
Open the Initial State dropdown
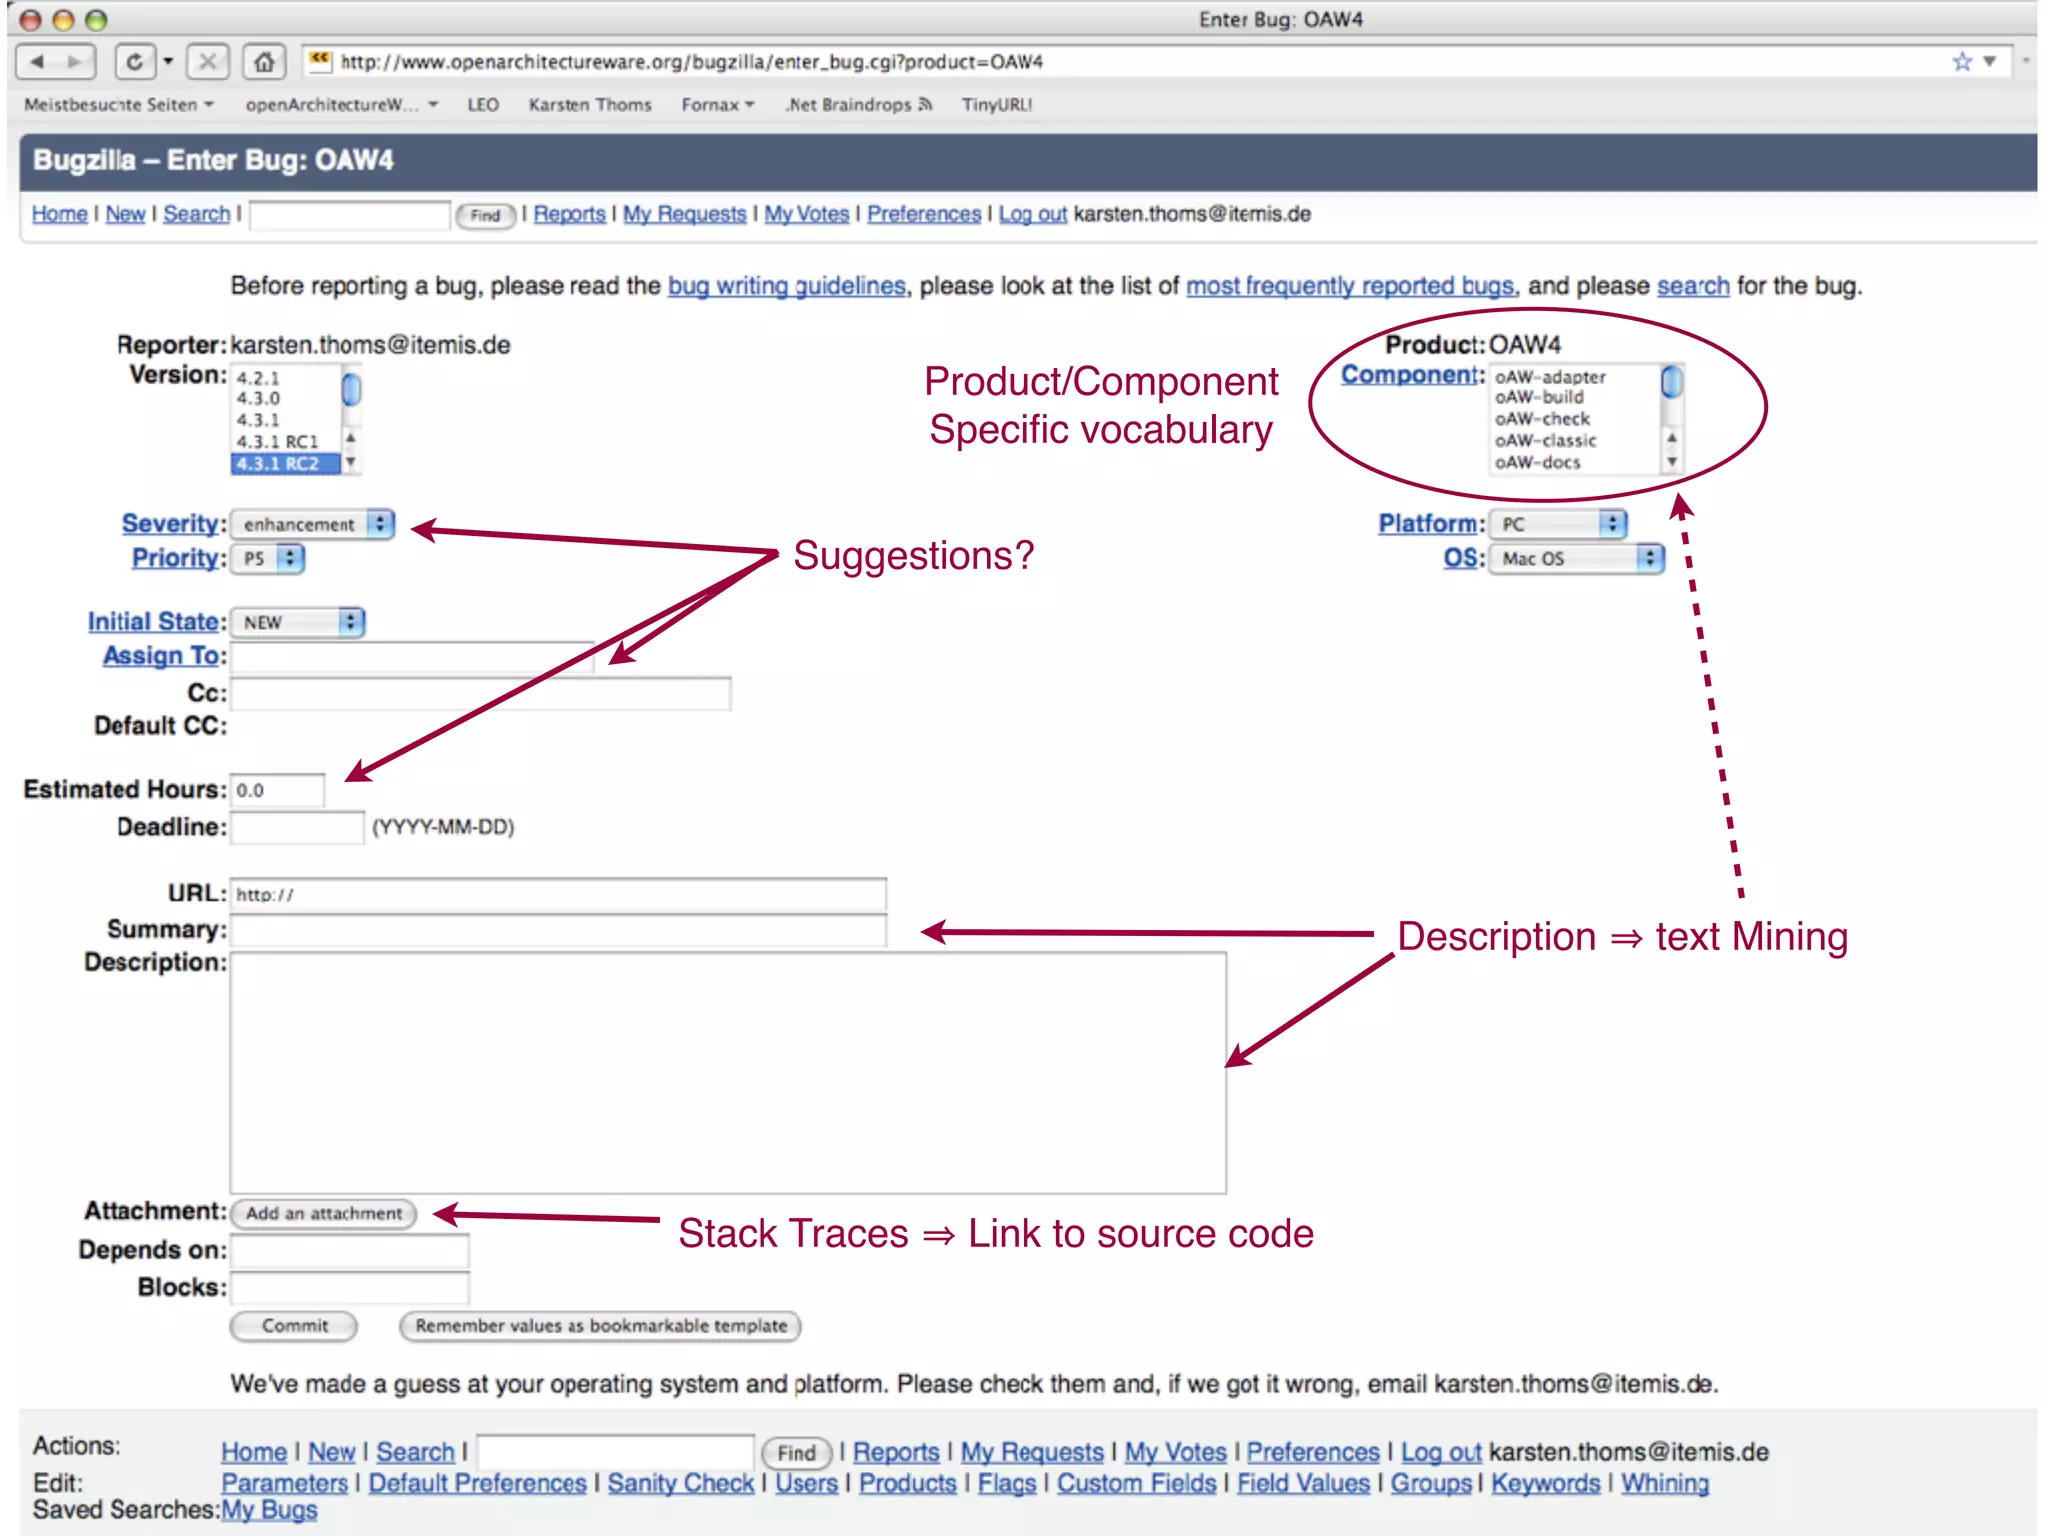(x=298, y=622)
